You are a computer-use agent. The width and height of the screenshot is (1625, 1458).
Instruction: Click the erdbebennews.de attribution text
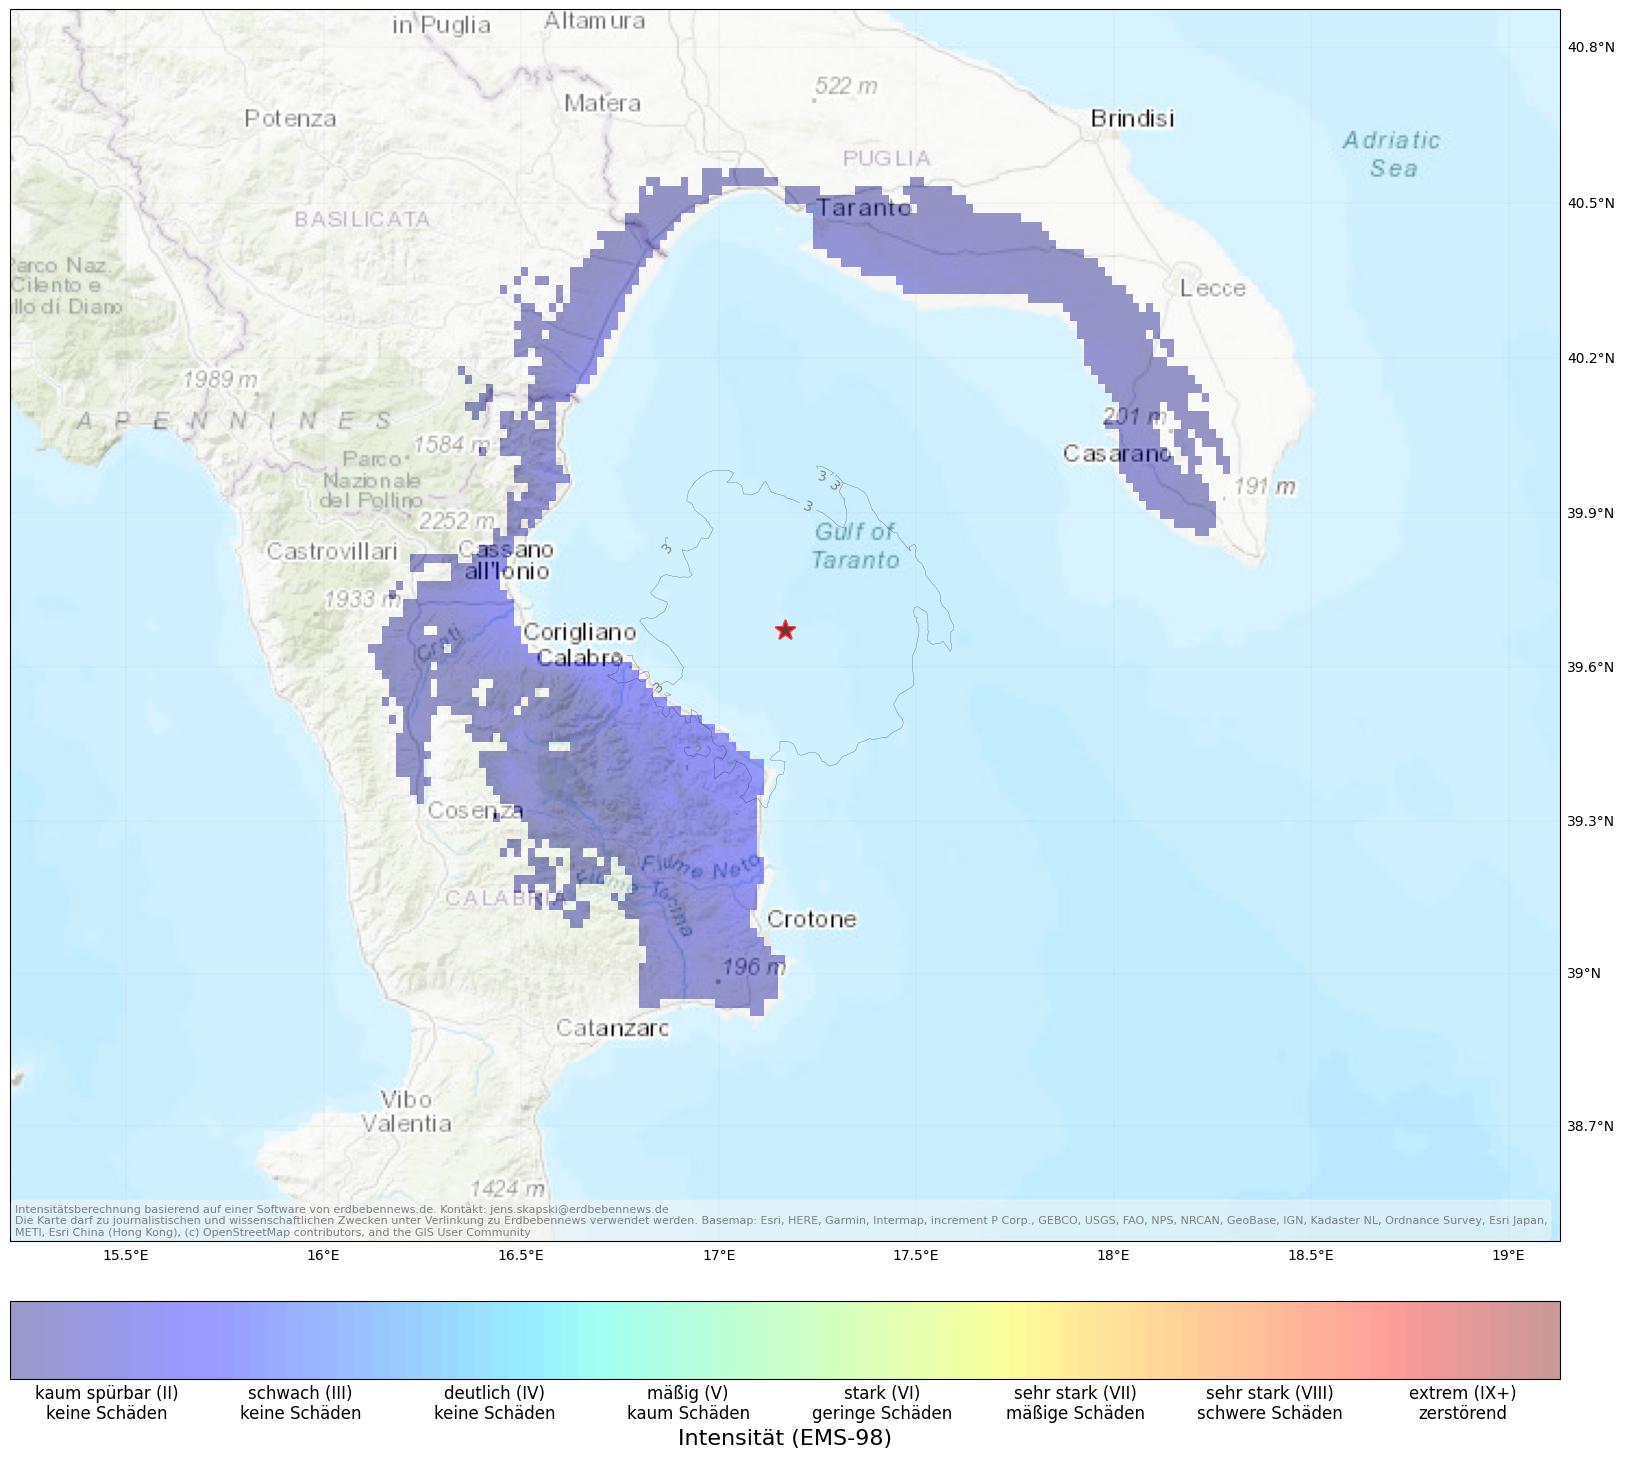click(x=342, y=1209)
